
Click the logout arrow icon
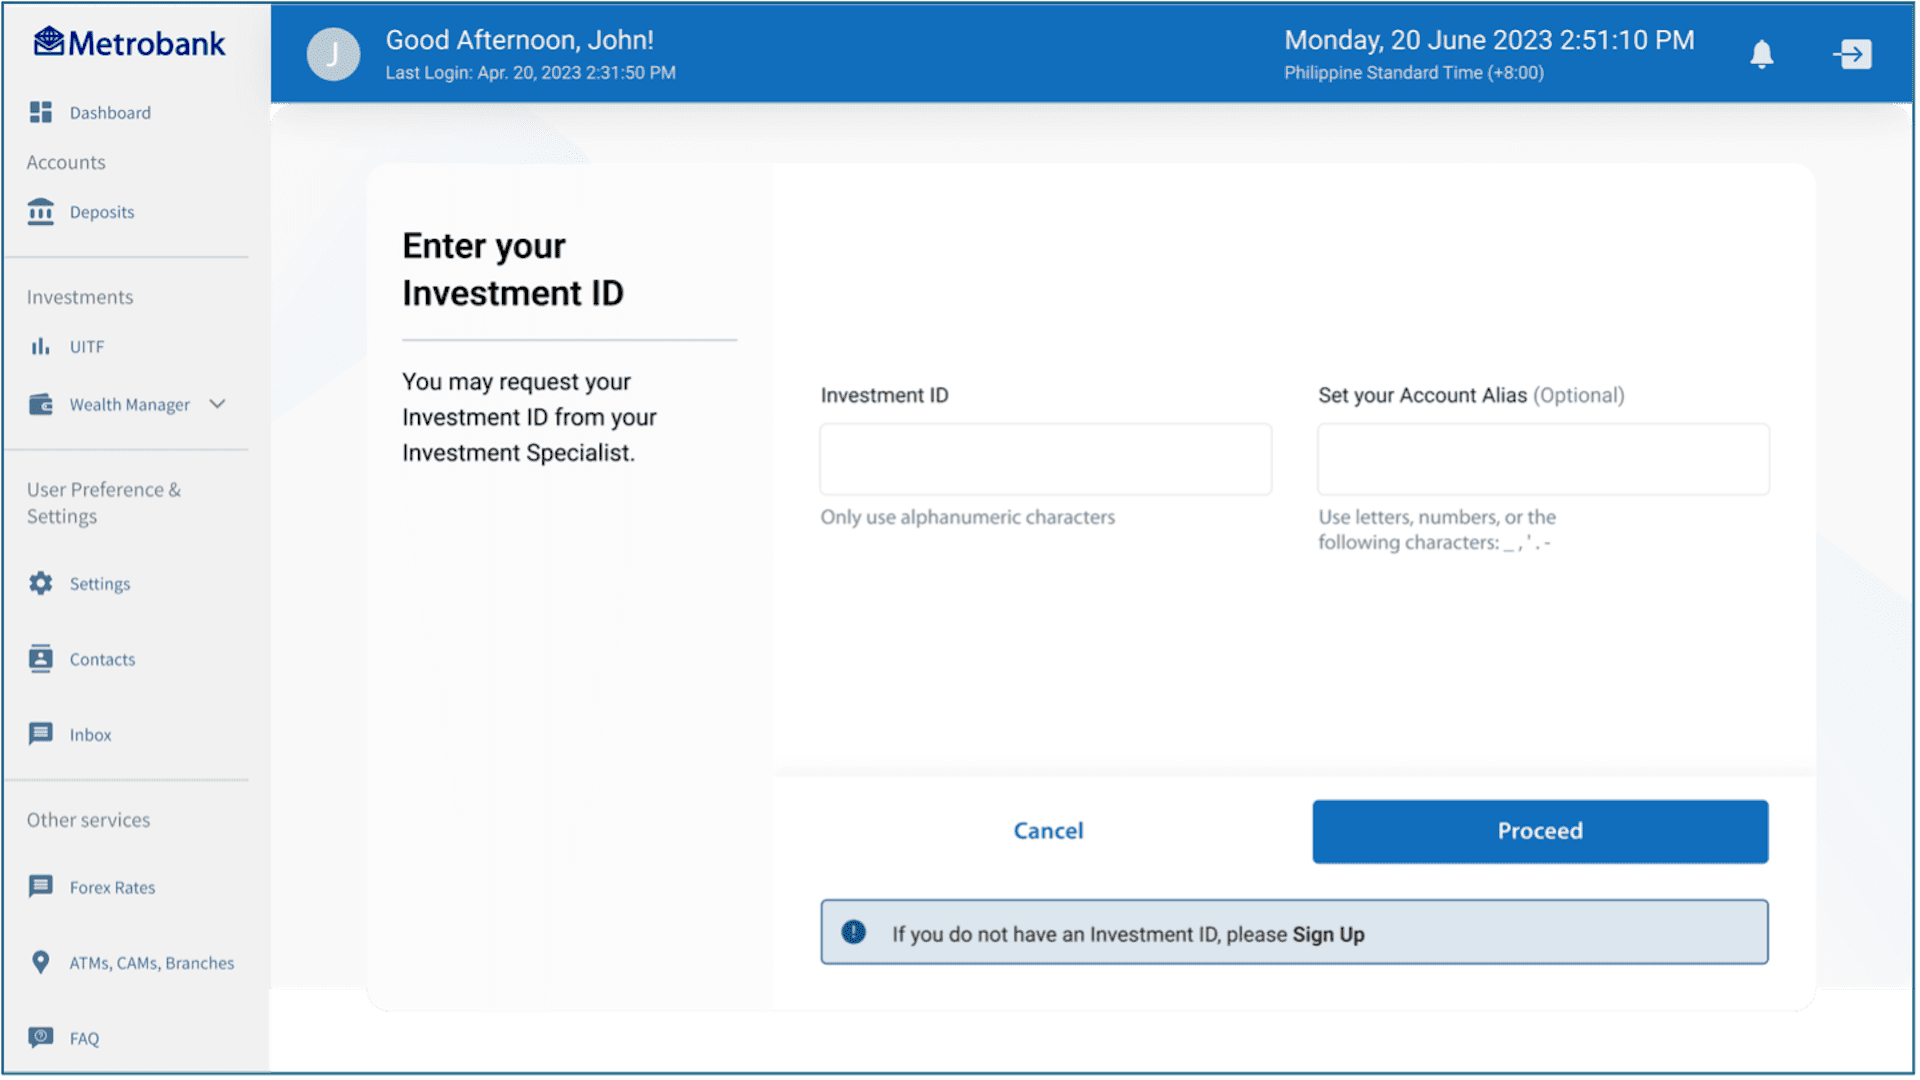pyautogui.click(x=1853, y=54)
